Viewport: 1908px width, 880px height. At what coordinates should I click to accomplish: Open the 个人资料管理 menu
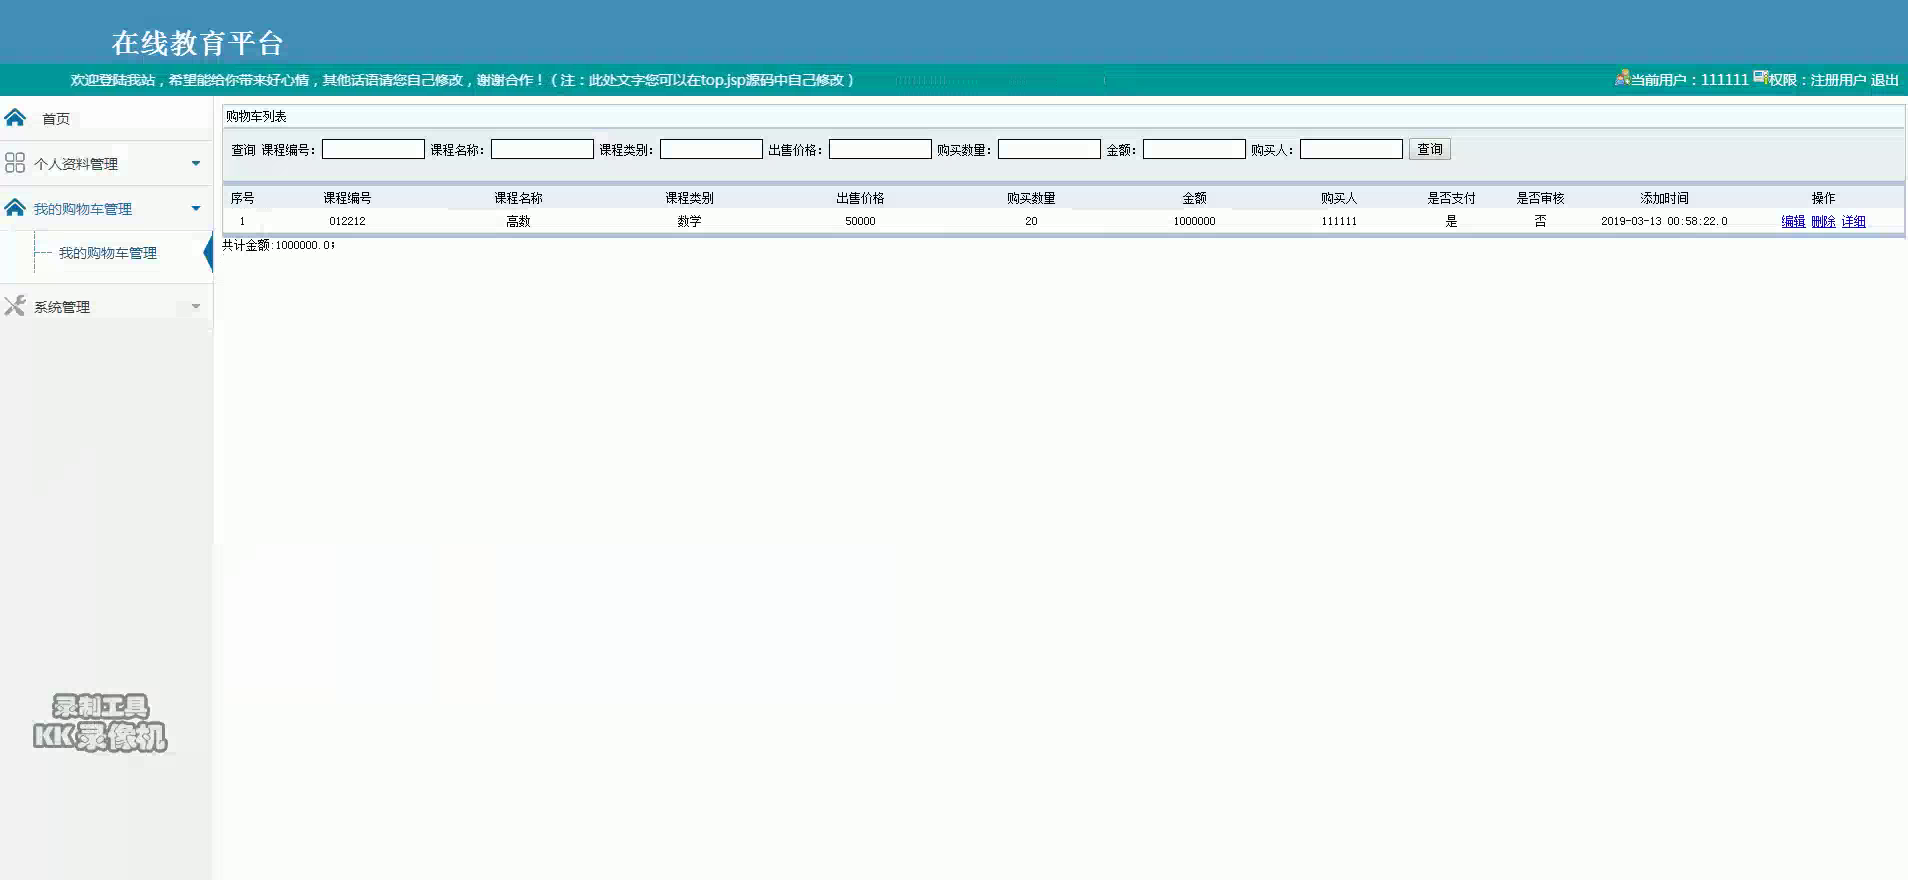[x=76, y=164]
